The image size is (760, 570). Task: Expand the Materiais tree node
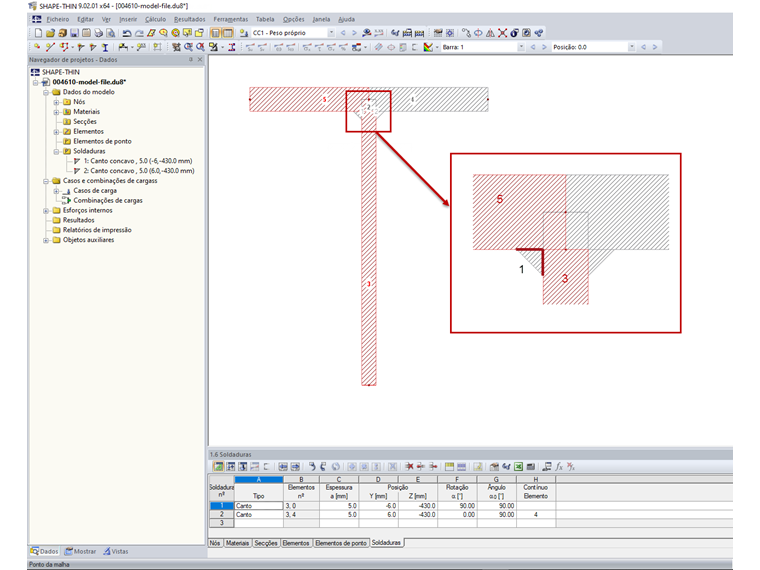pos(56,112)
